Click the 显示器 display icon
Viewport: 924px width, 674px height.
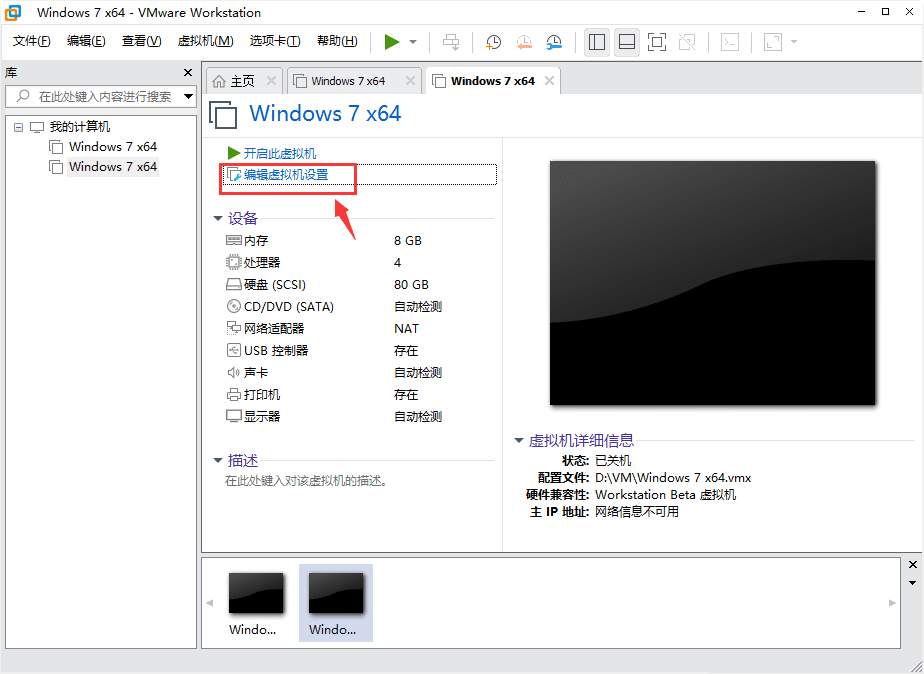coord(234,417)
